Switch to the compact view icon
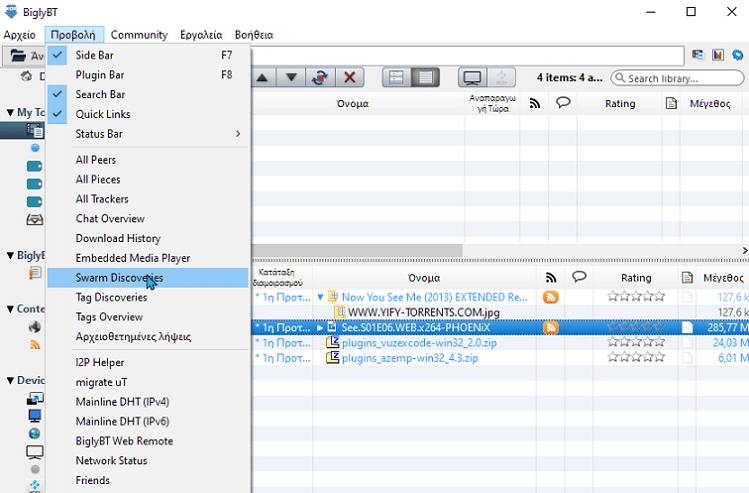The image size is (749, 493). tap(396, 77)
